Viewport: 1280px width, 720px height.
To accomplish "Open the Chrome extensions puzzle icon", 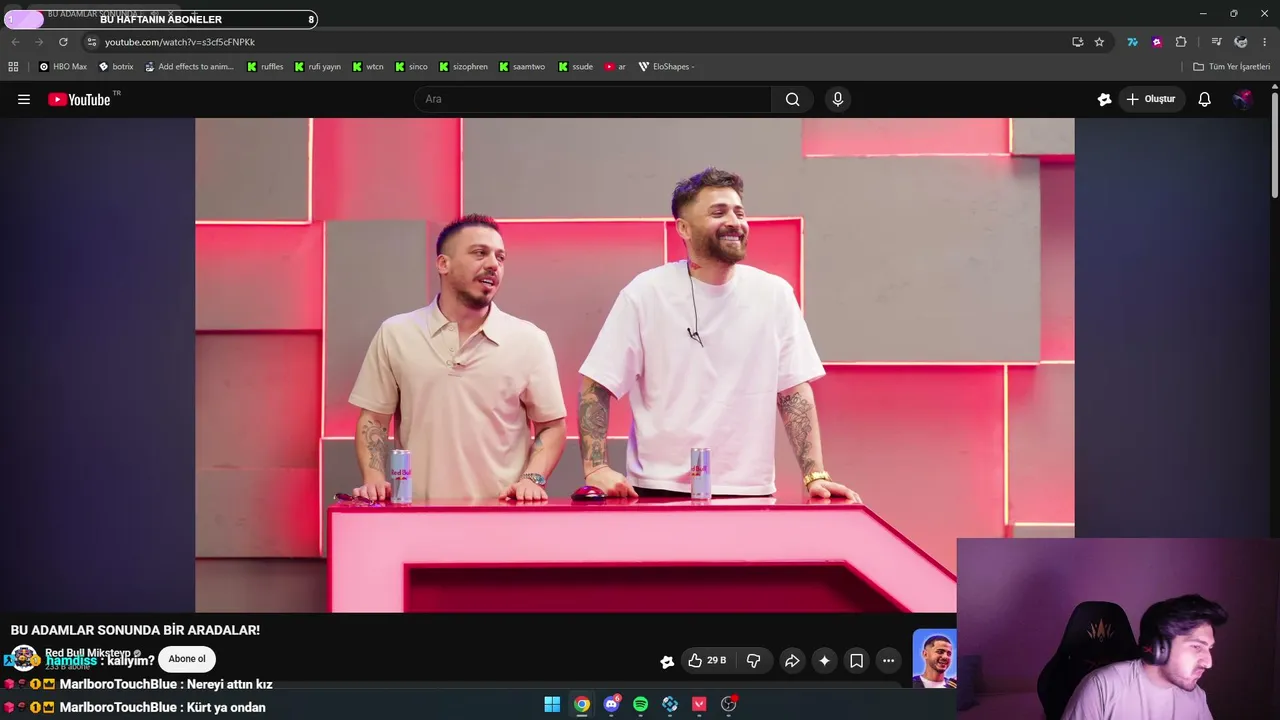I will pos(1181,42).
